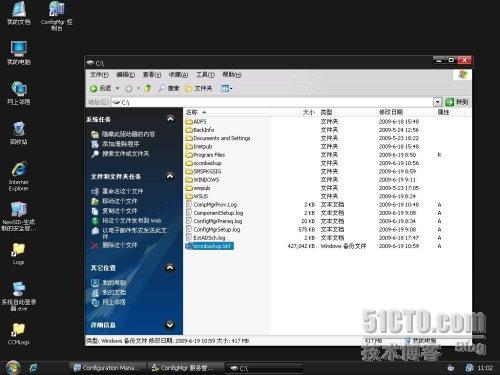500x375 pixels.
Task: Toggle the Folders (文件夹) pane button
Action: click(199, 88)
